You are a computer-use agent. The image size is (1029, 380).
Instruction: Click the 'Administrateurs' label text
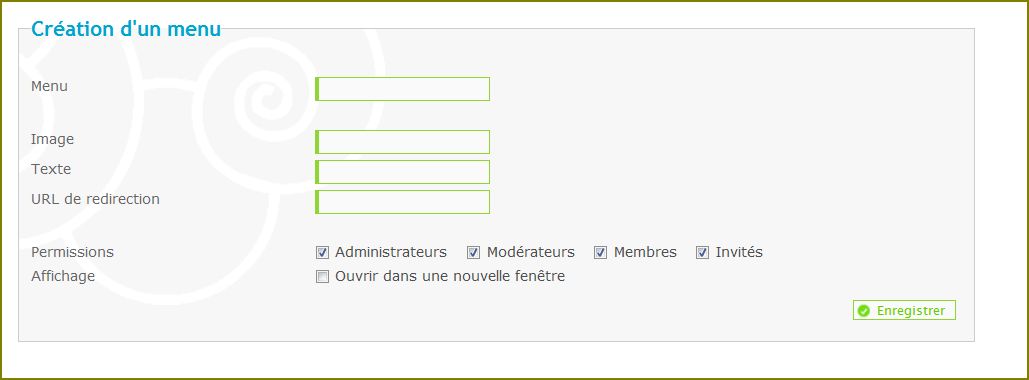point(390,252)
